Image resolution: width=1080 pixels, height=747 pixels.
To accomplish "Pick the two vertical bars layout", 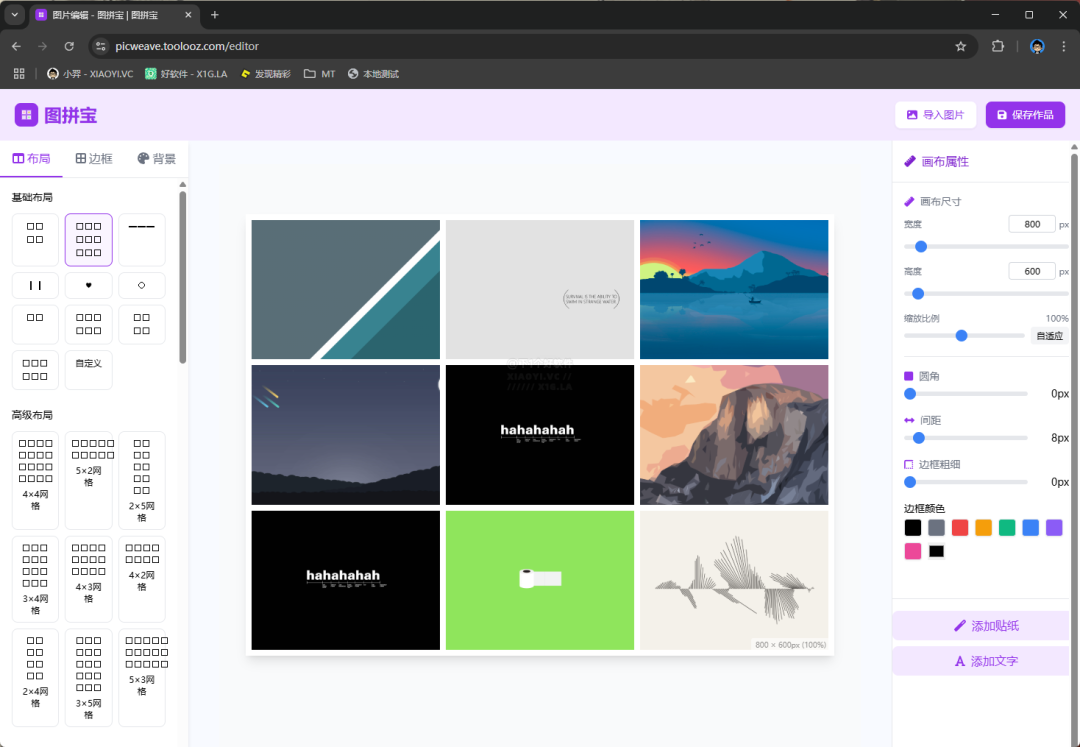I will pyautogui.click(x=35, y=285).
